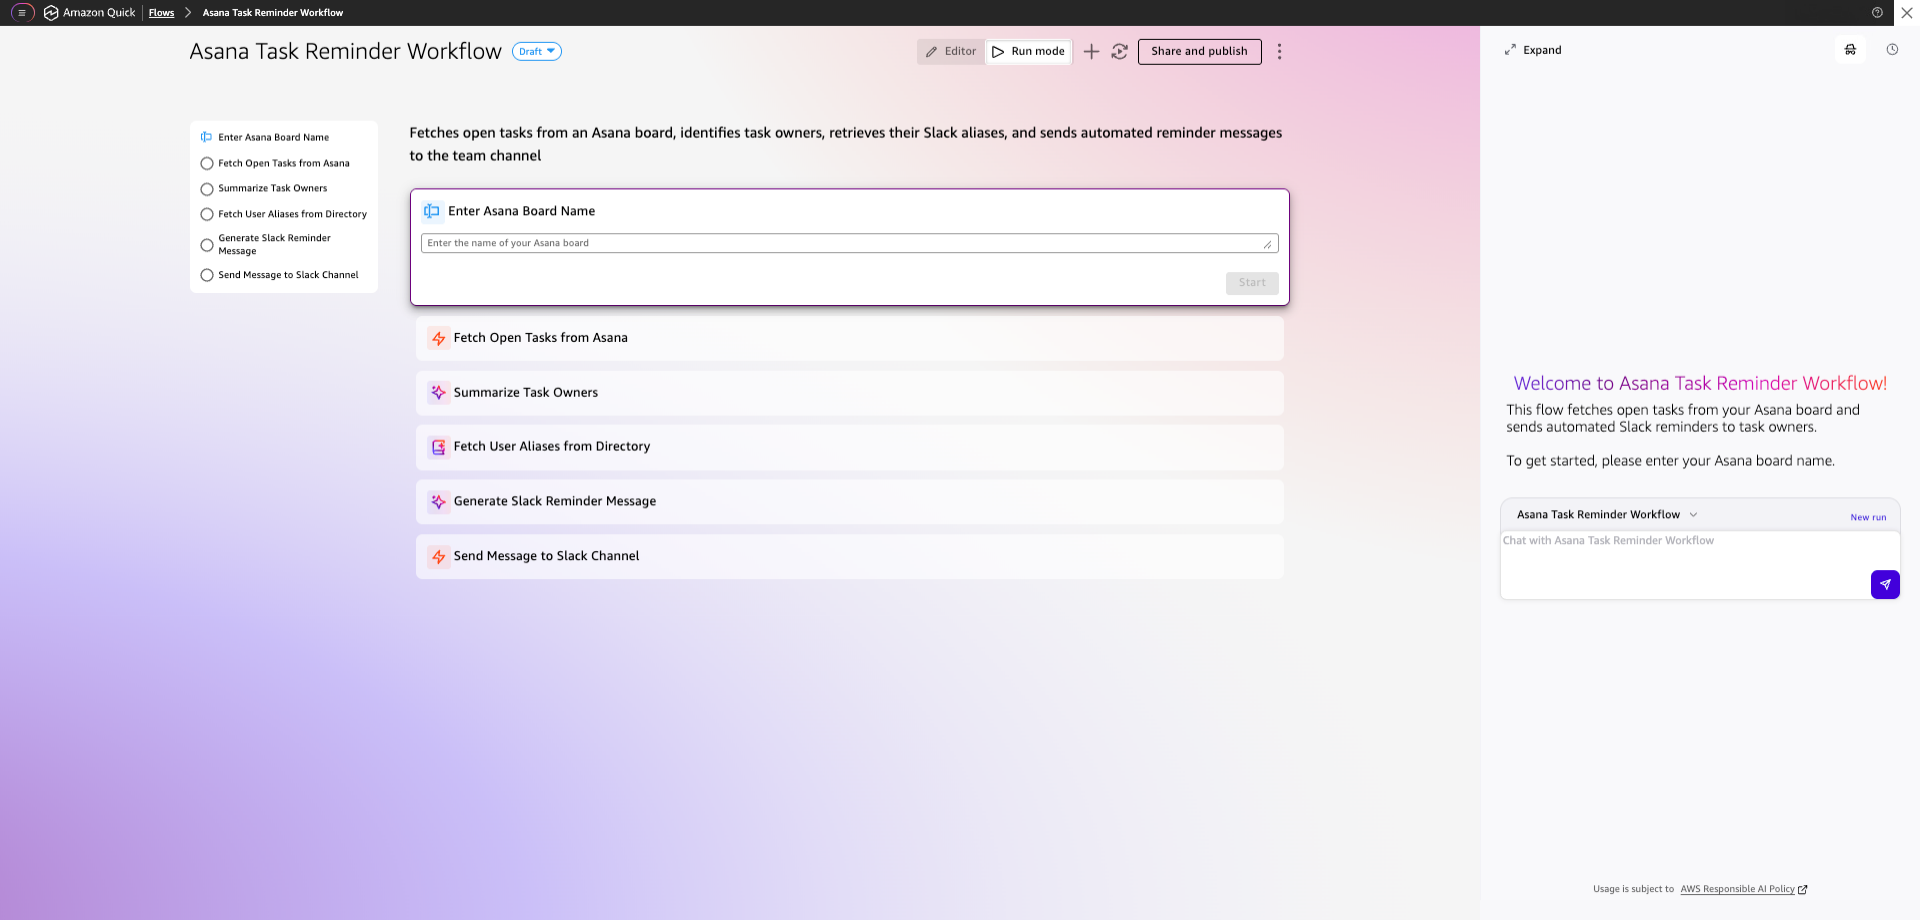Select the Fetch User Aliases from Directory sidebar step
The height and width of the screenshot is (920, 1920).
283,214
